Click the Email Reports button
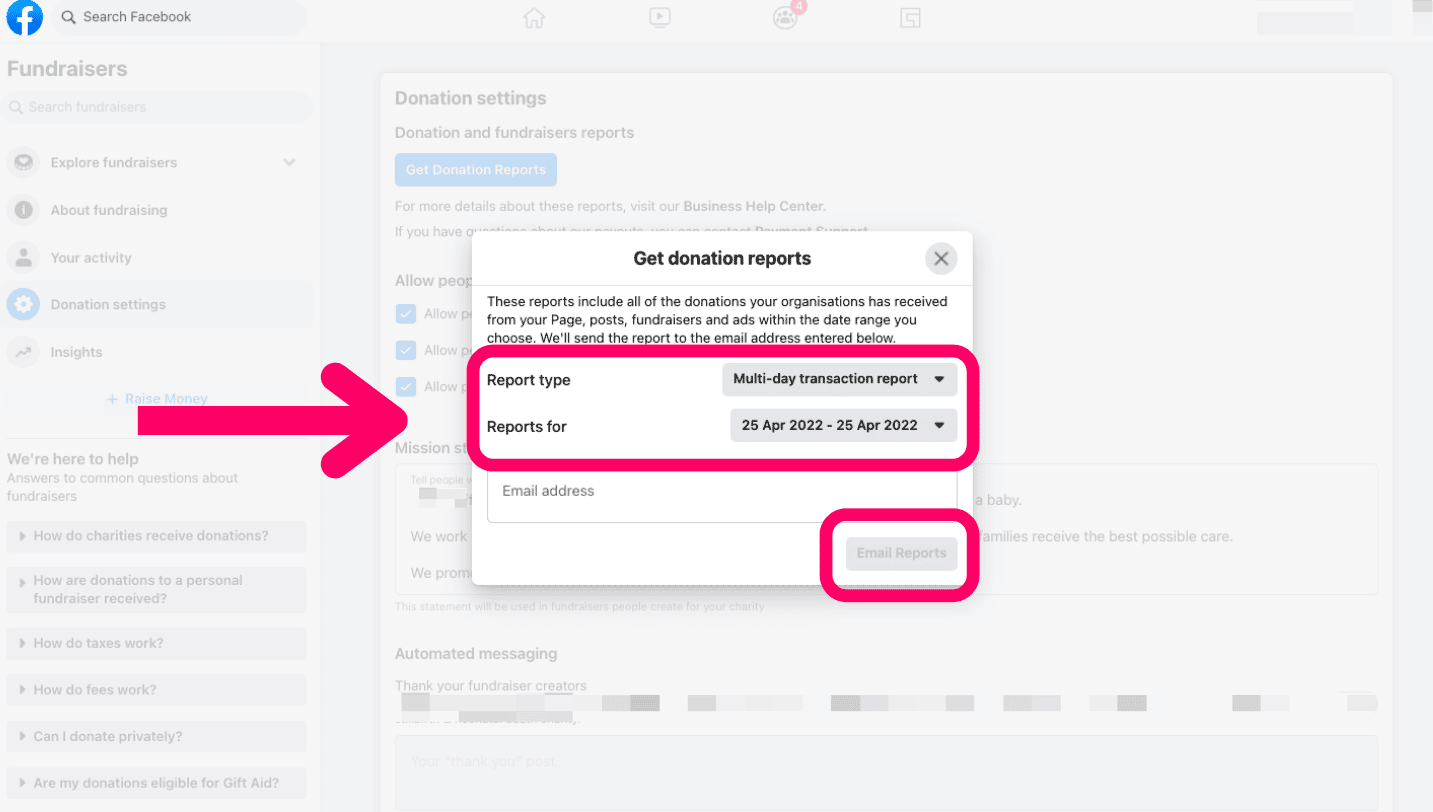The image size is (1433, 812). coord(901,553)
